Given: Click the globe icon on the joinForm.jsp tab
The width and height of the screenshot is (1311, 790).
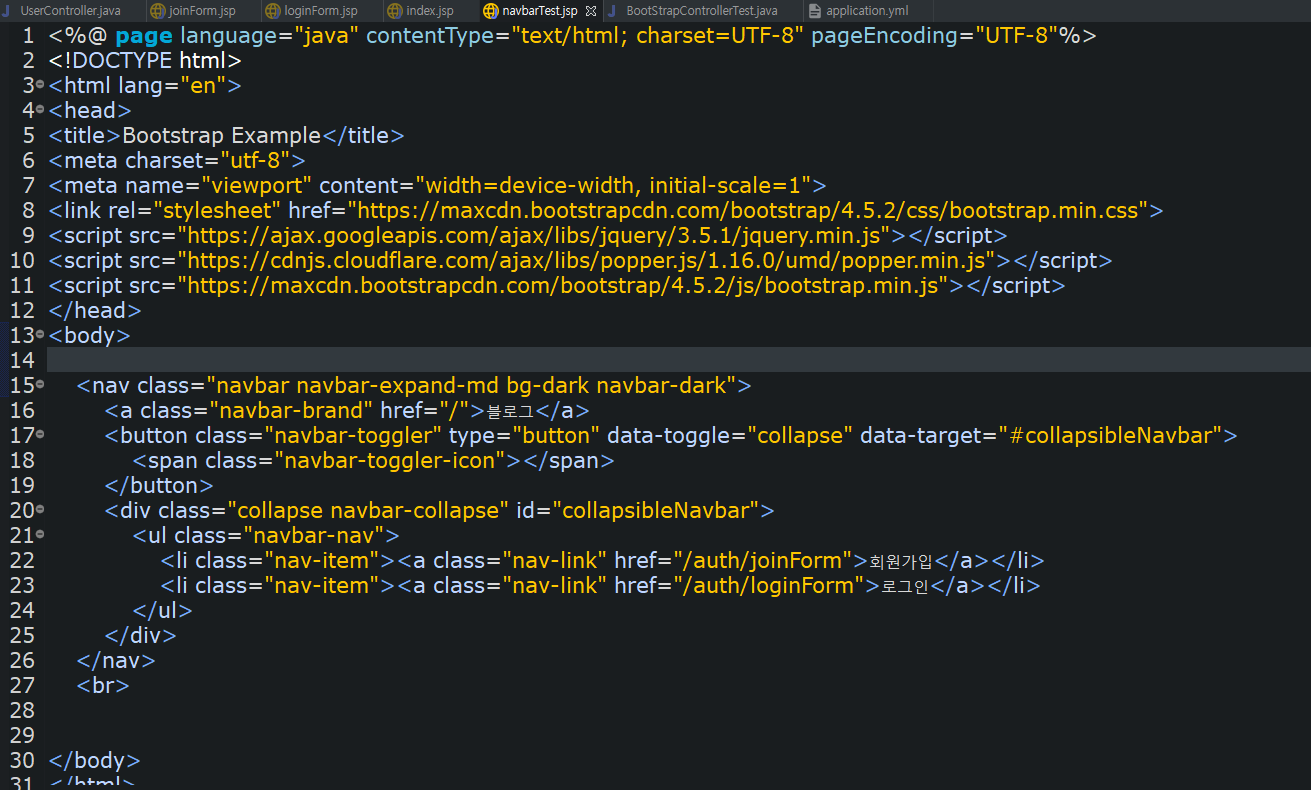Looking at the screenshot, I should (158, 11).
